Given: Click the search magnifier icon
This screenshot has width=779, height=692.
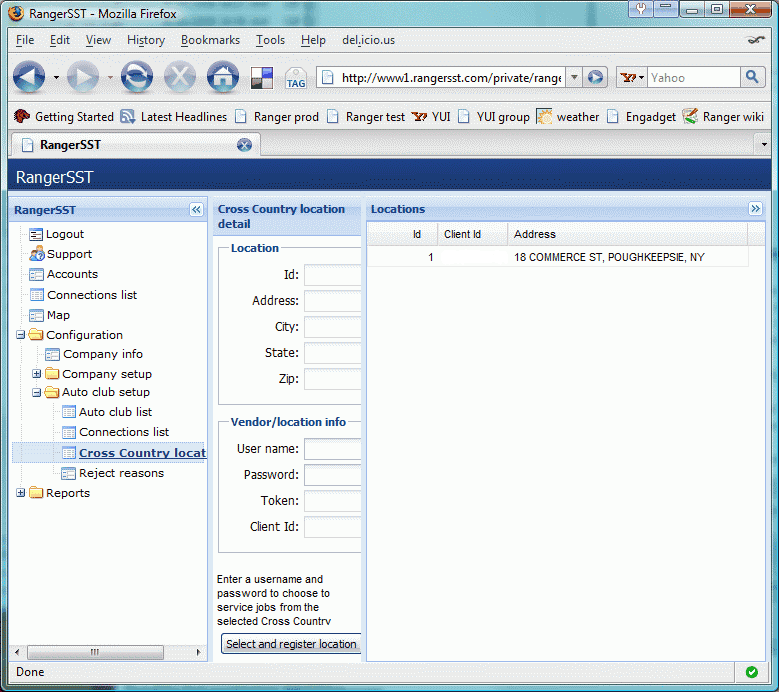Looking at the screenshot, I should pyautogui.click(x=752, y=77).
